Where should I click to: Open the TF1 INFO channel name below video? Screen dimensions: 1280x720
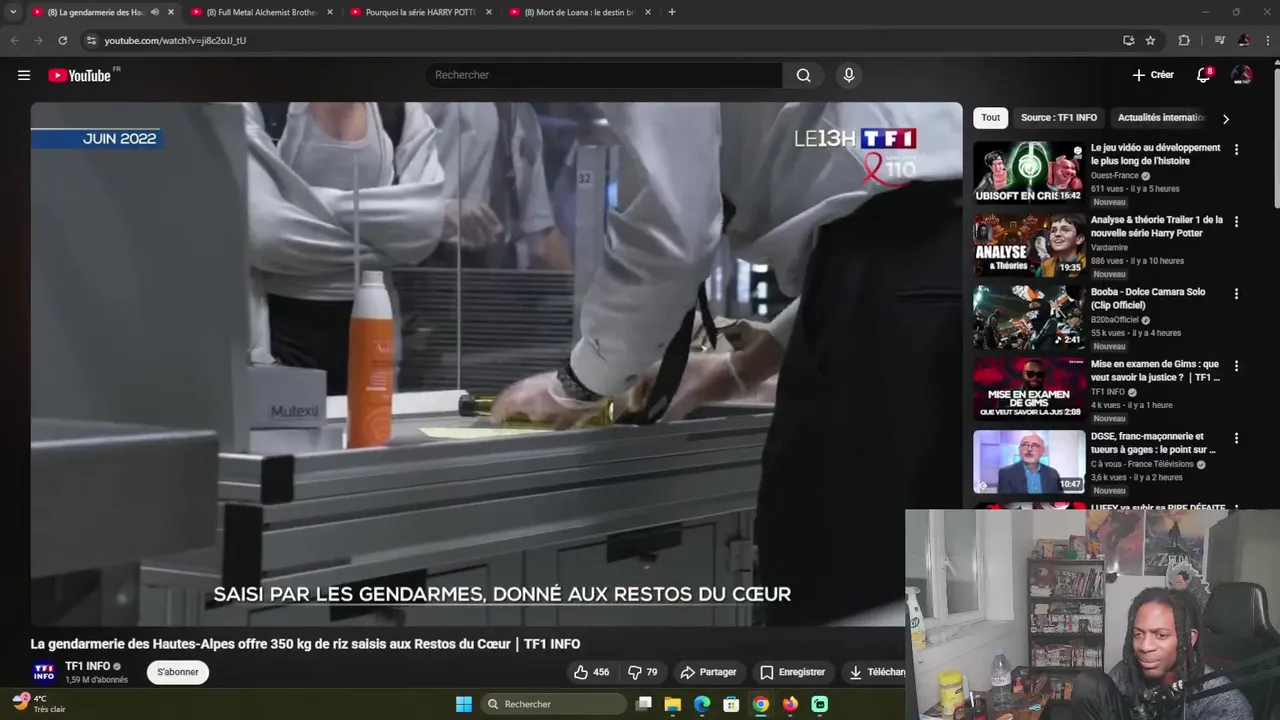pos(88,666)
